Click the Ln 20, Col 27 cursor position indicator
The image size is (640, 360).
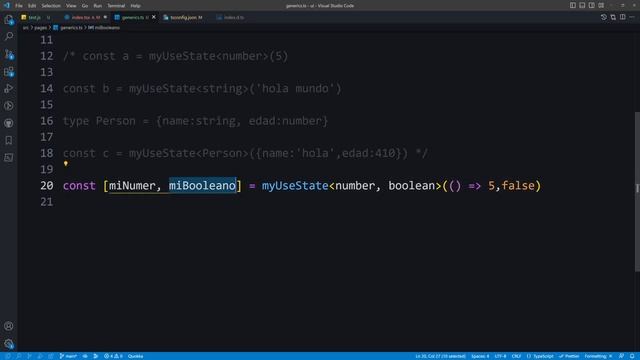440,356
